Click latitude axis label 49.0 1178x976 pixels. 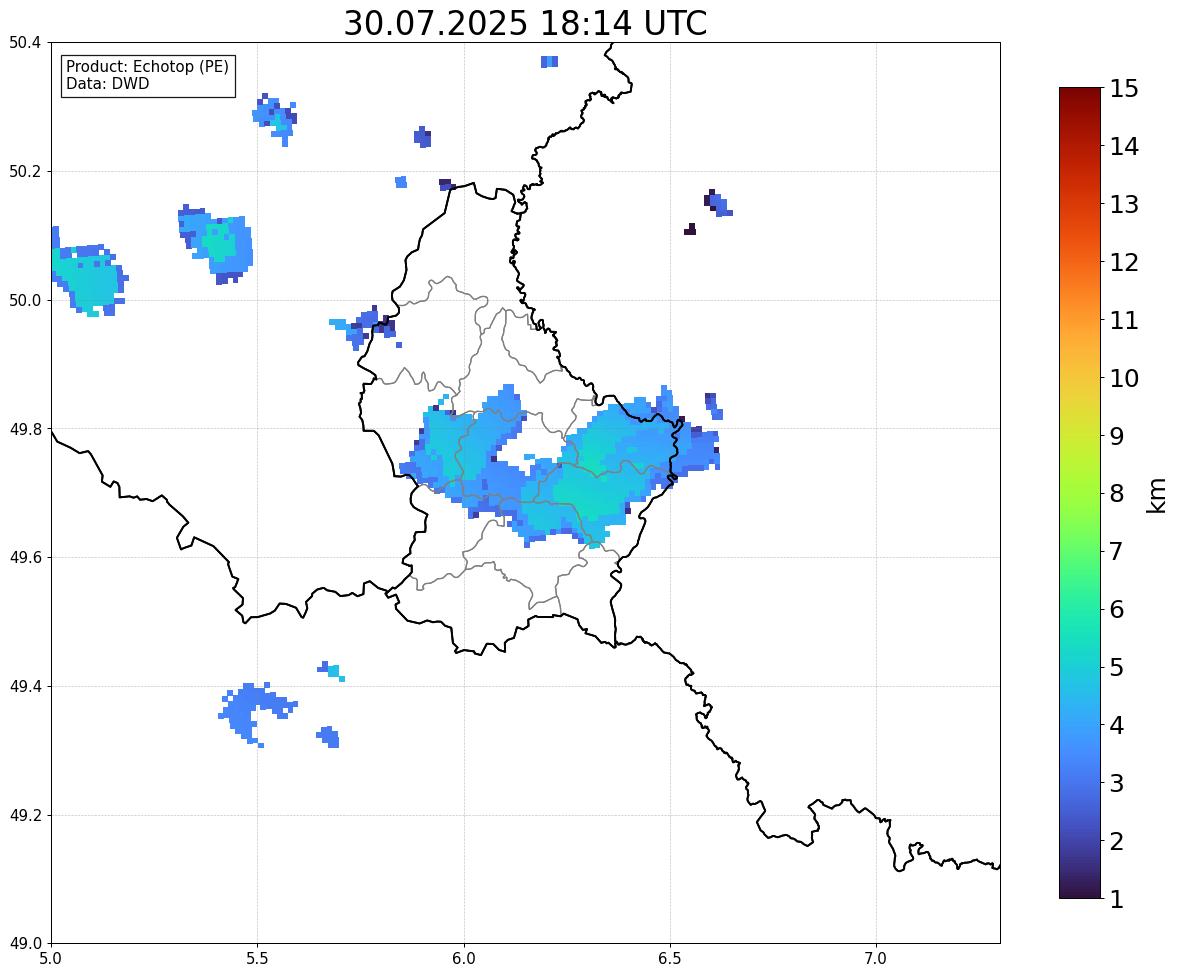(x=25, y=944)
